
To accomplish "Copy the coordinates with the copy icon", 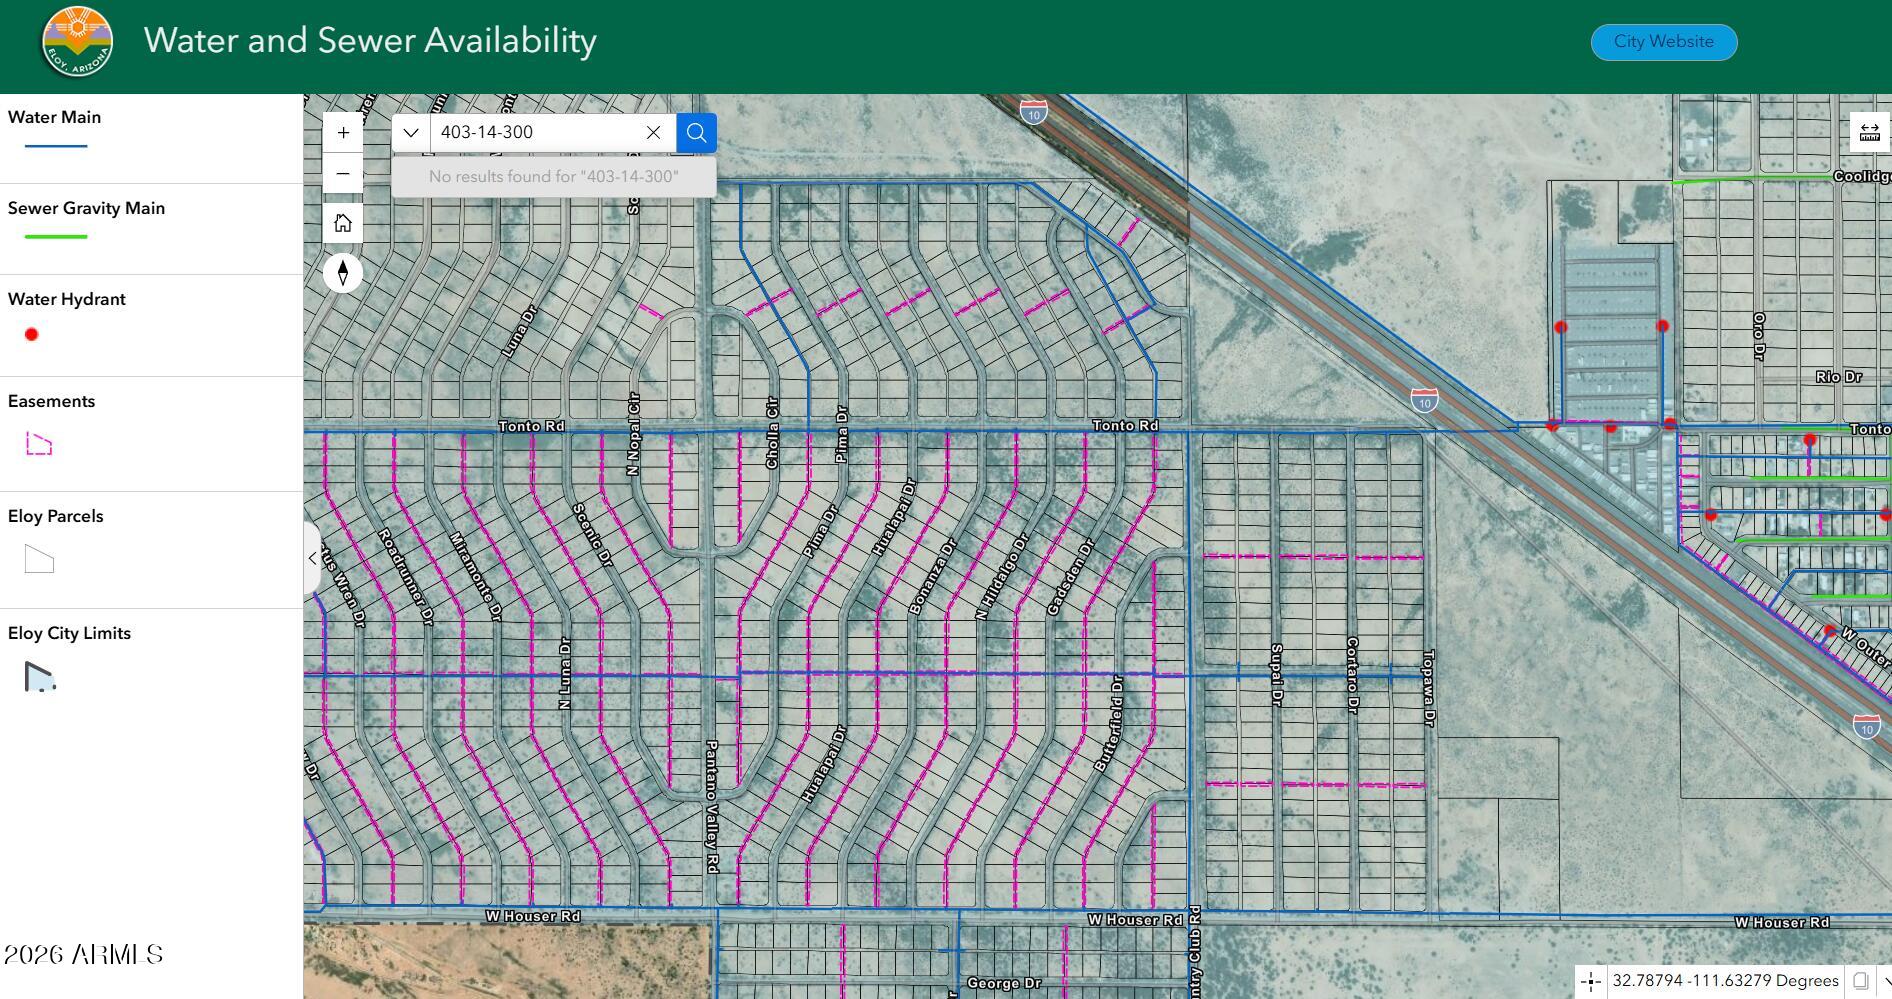I will [x=1861, y=982].
